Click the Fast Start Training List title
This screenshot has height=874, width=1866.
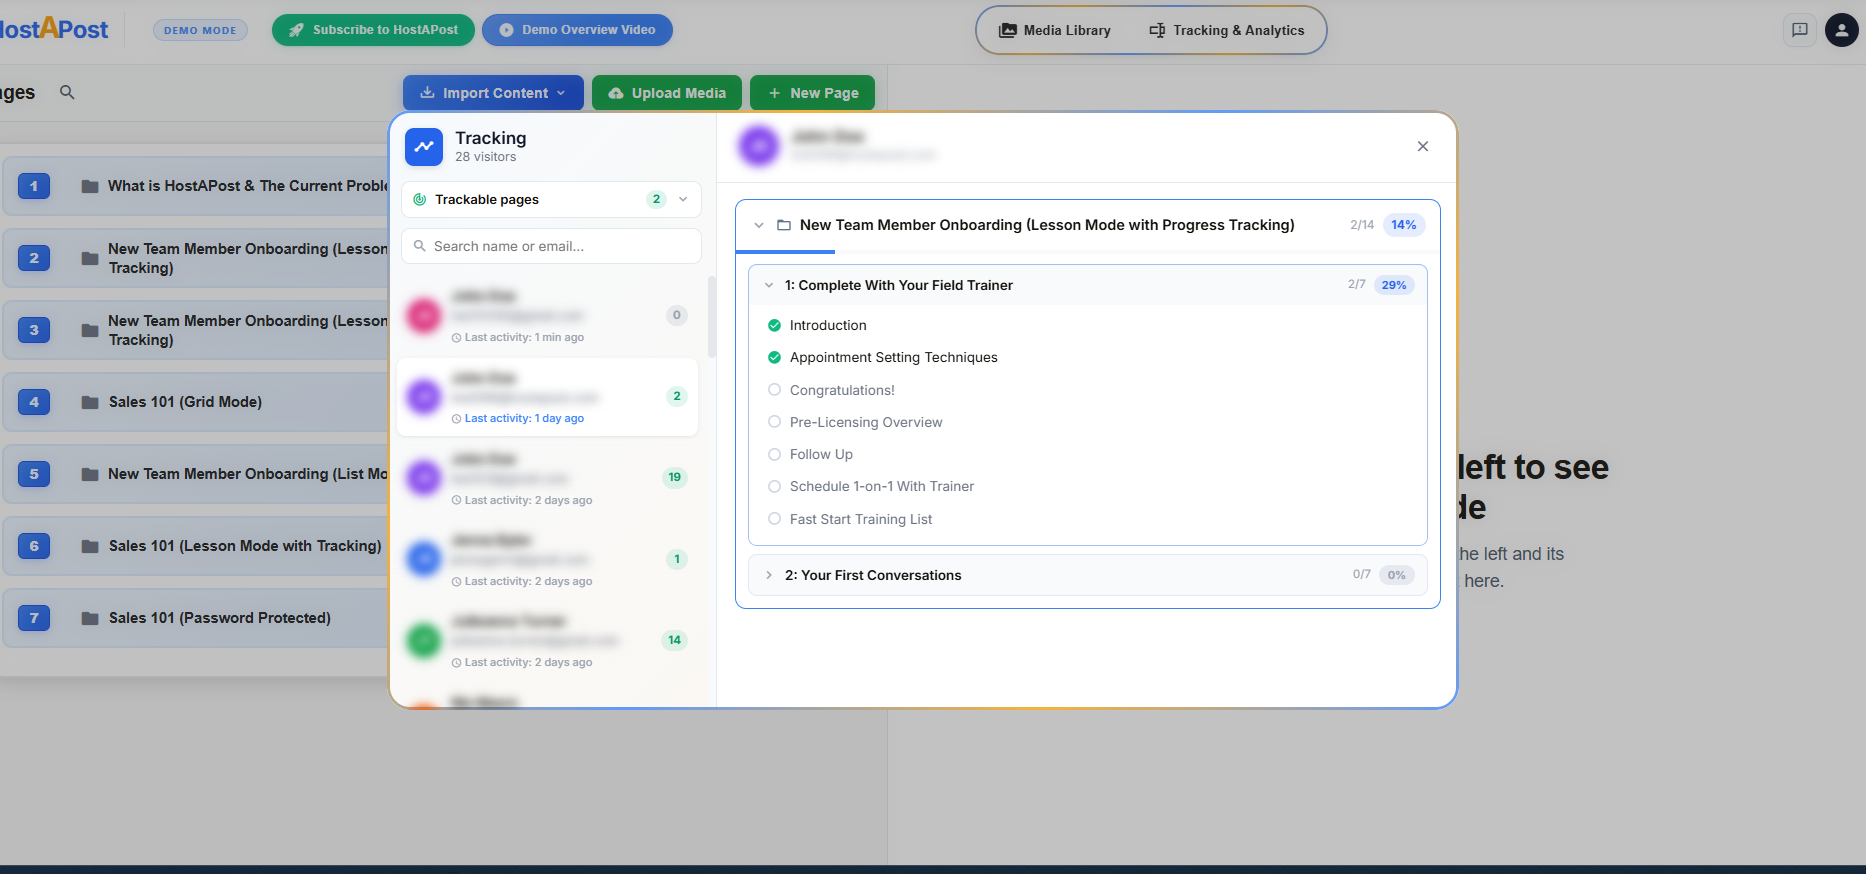861,519
